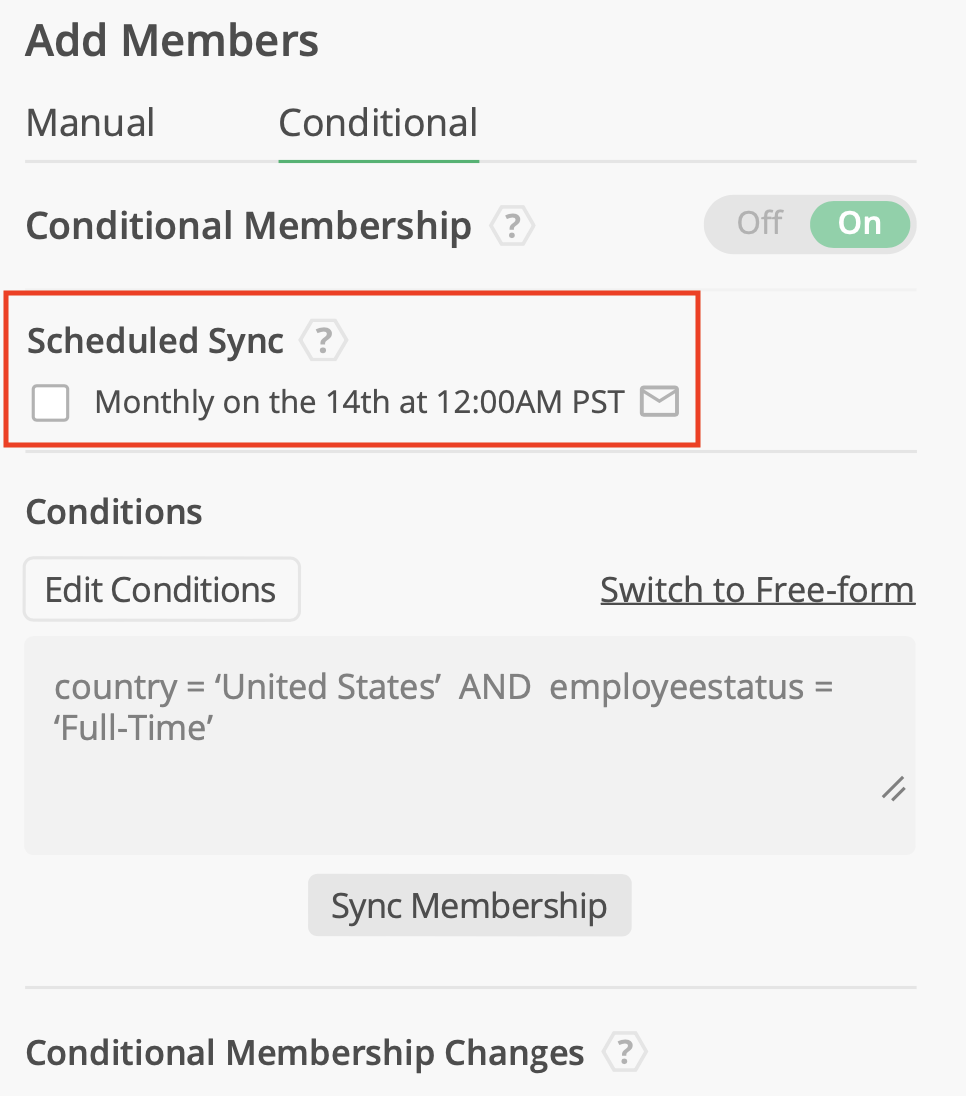
Task: Click the Scheduled Sync heading
Action: point(155,341)
